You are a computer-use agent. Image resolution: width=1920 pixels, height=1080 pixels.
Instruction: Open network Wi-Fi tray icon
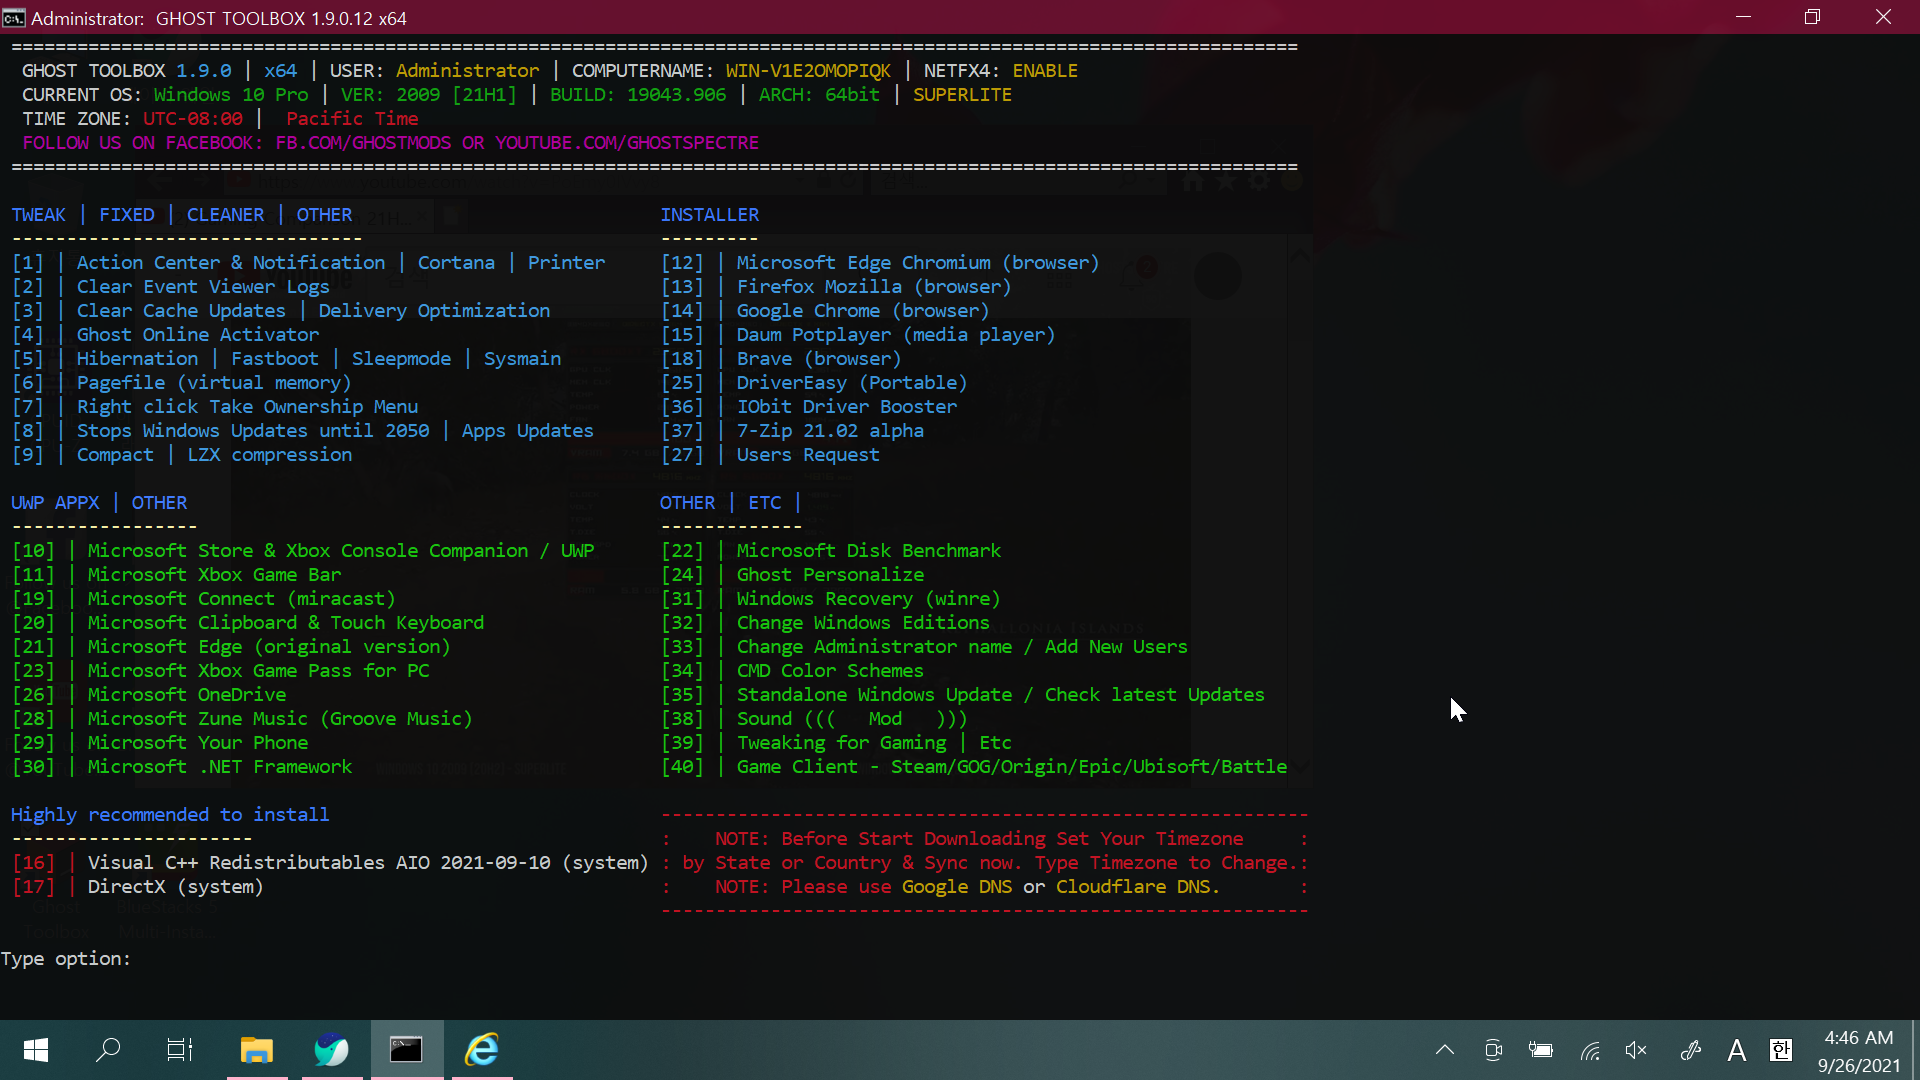coord(1590,1050)
